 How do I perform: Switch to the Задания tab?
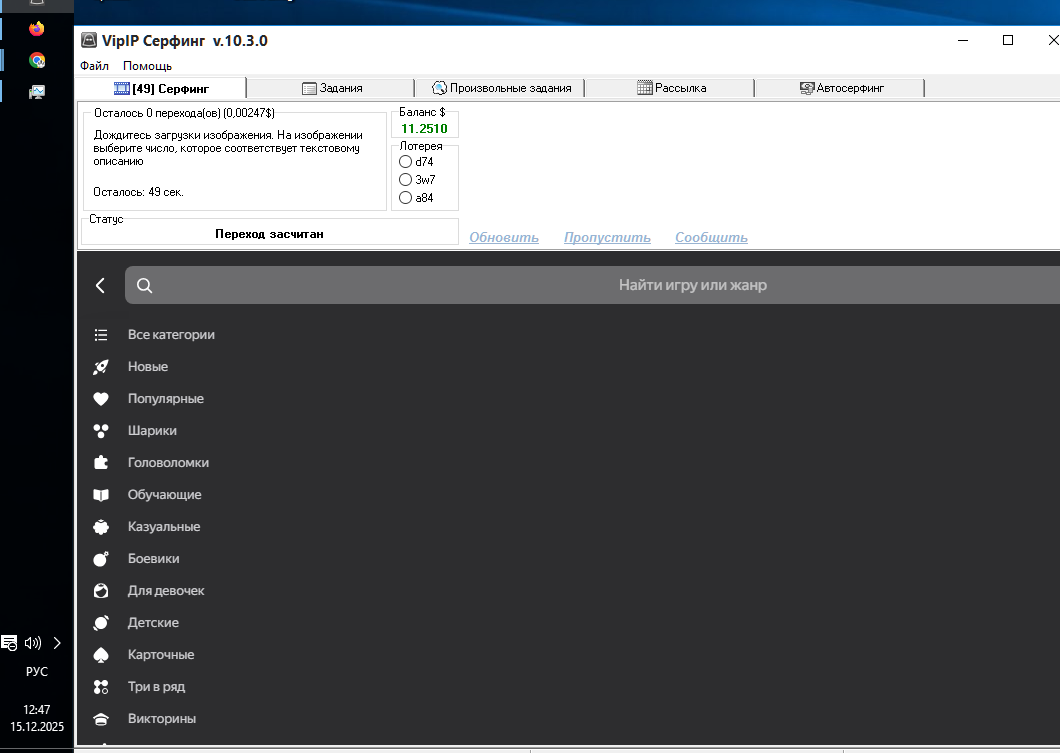click(331, 88)
